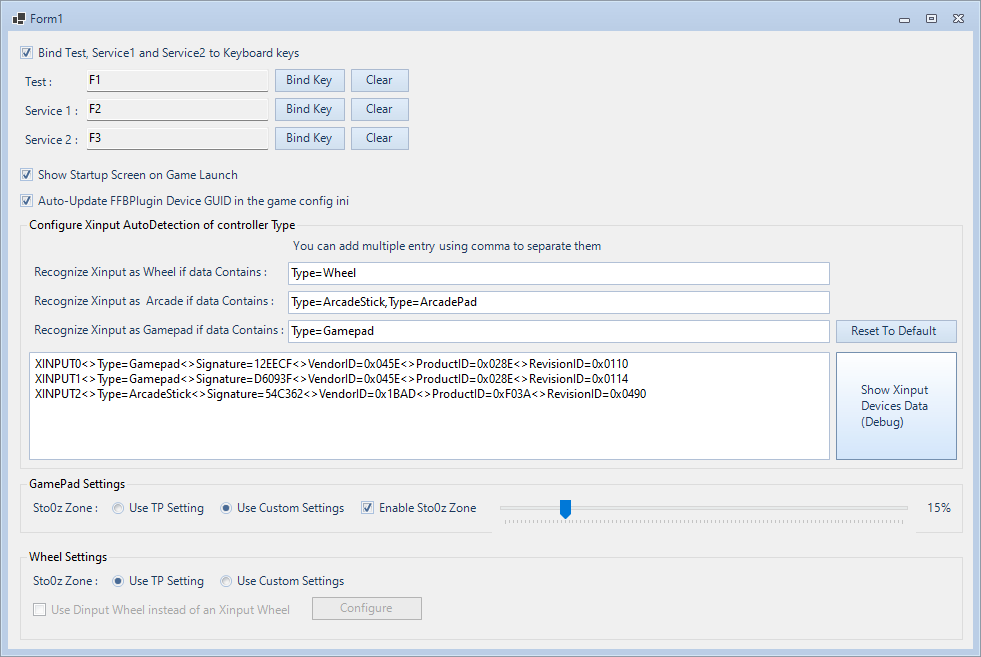
Task: Toggle Enable Sto0z Zone checkbox
Action: (367, 508)
